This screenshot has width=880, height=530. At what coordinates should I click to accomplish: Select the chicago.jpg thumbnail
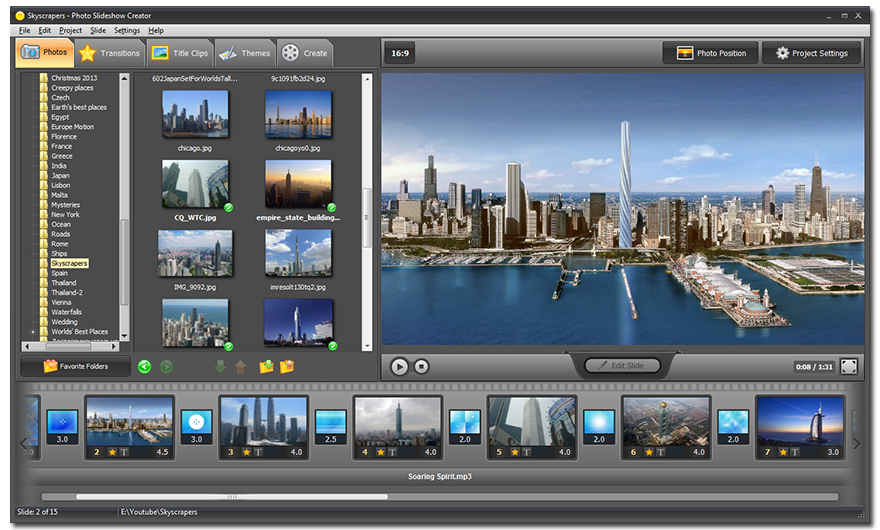195,114
